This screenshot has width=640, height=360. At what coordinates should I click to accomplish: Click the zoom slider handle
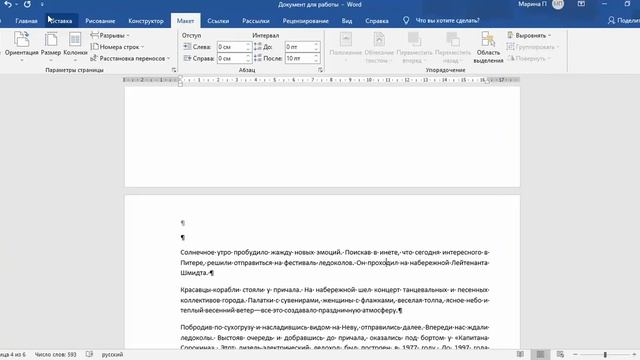(605, 354)
